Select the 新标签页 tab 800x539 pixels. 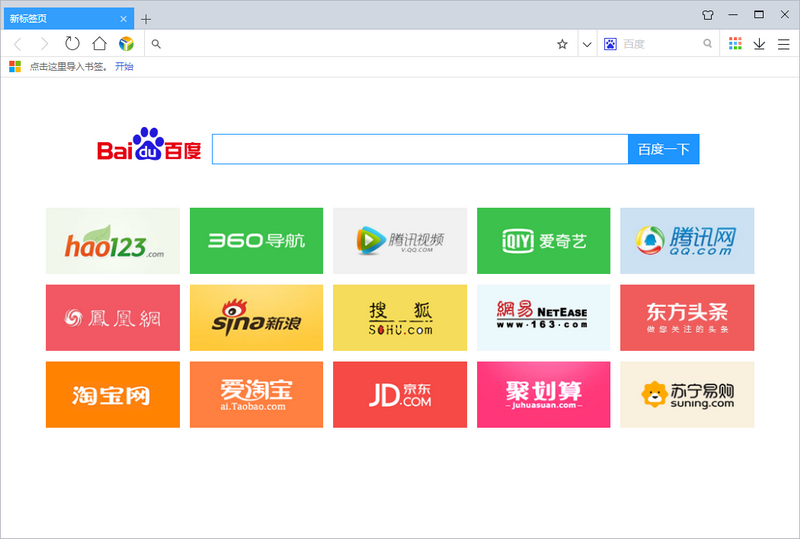pyautogui.click(x=69, y=18)
